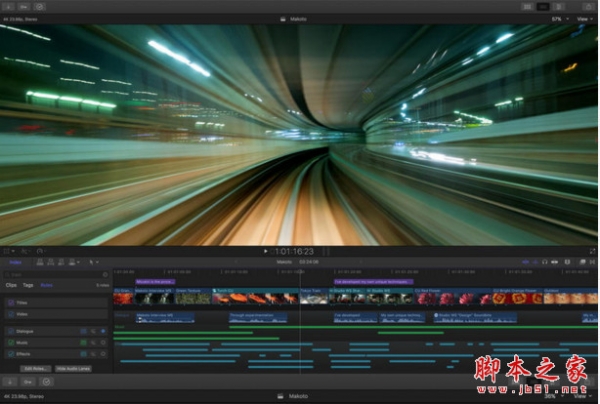Screen dimensions: 600x404
Task: Toggle the Effects role checkbox
Action: (11, 354)
